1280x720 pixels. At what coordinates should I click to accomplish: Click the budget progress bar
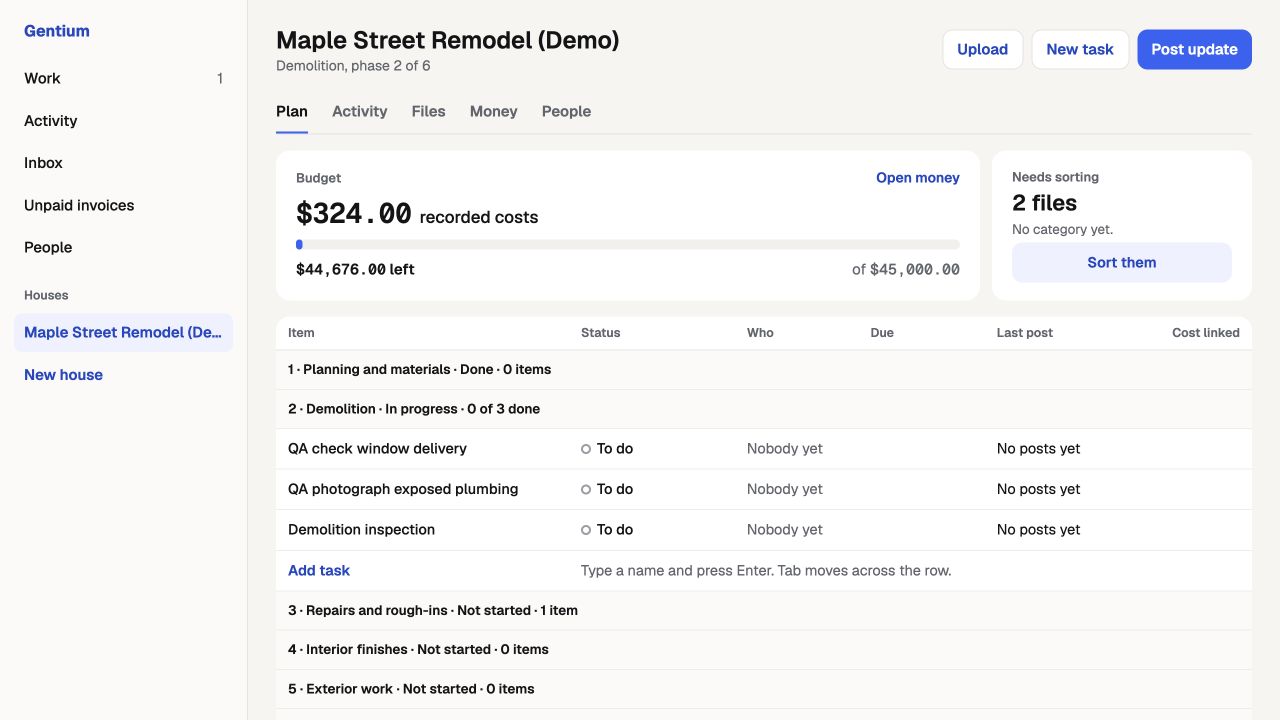click(628, 244)
